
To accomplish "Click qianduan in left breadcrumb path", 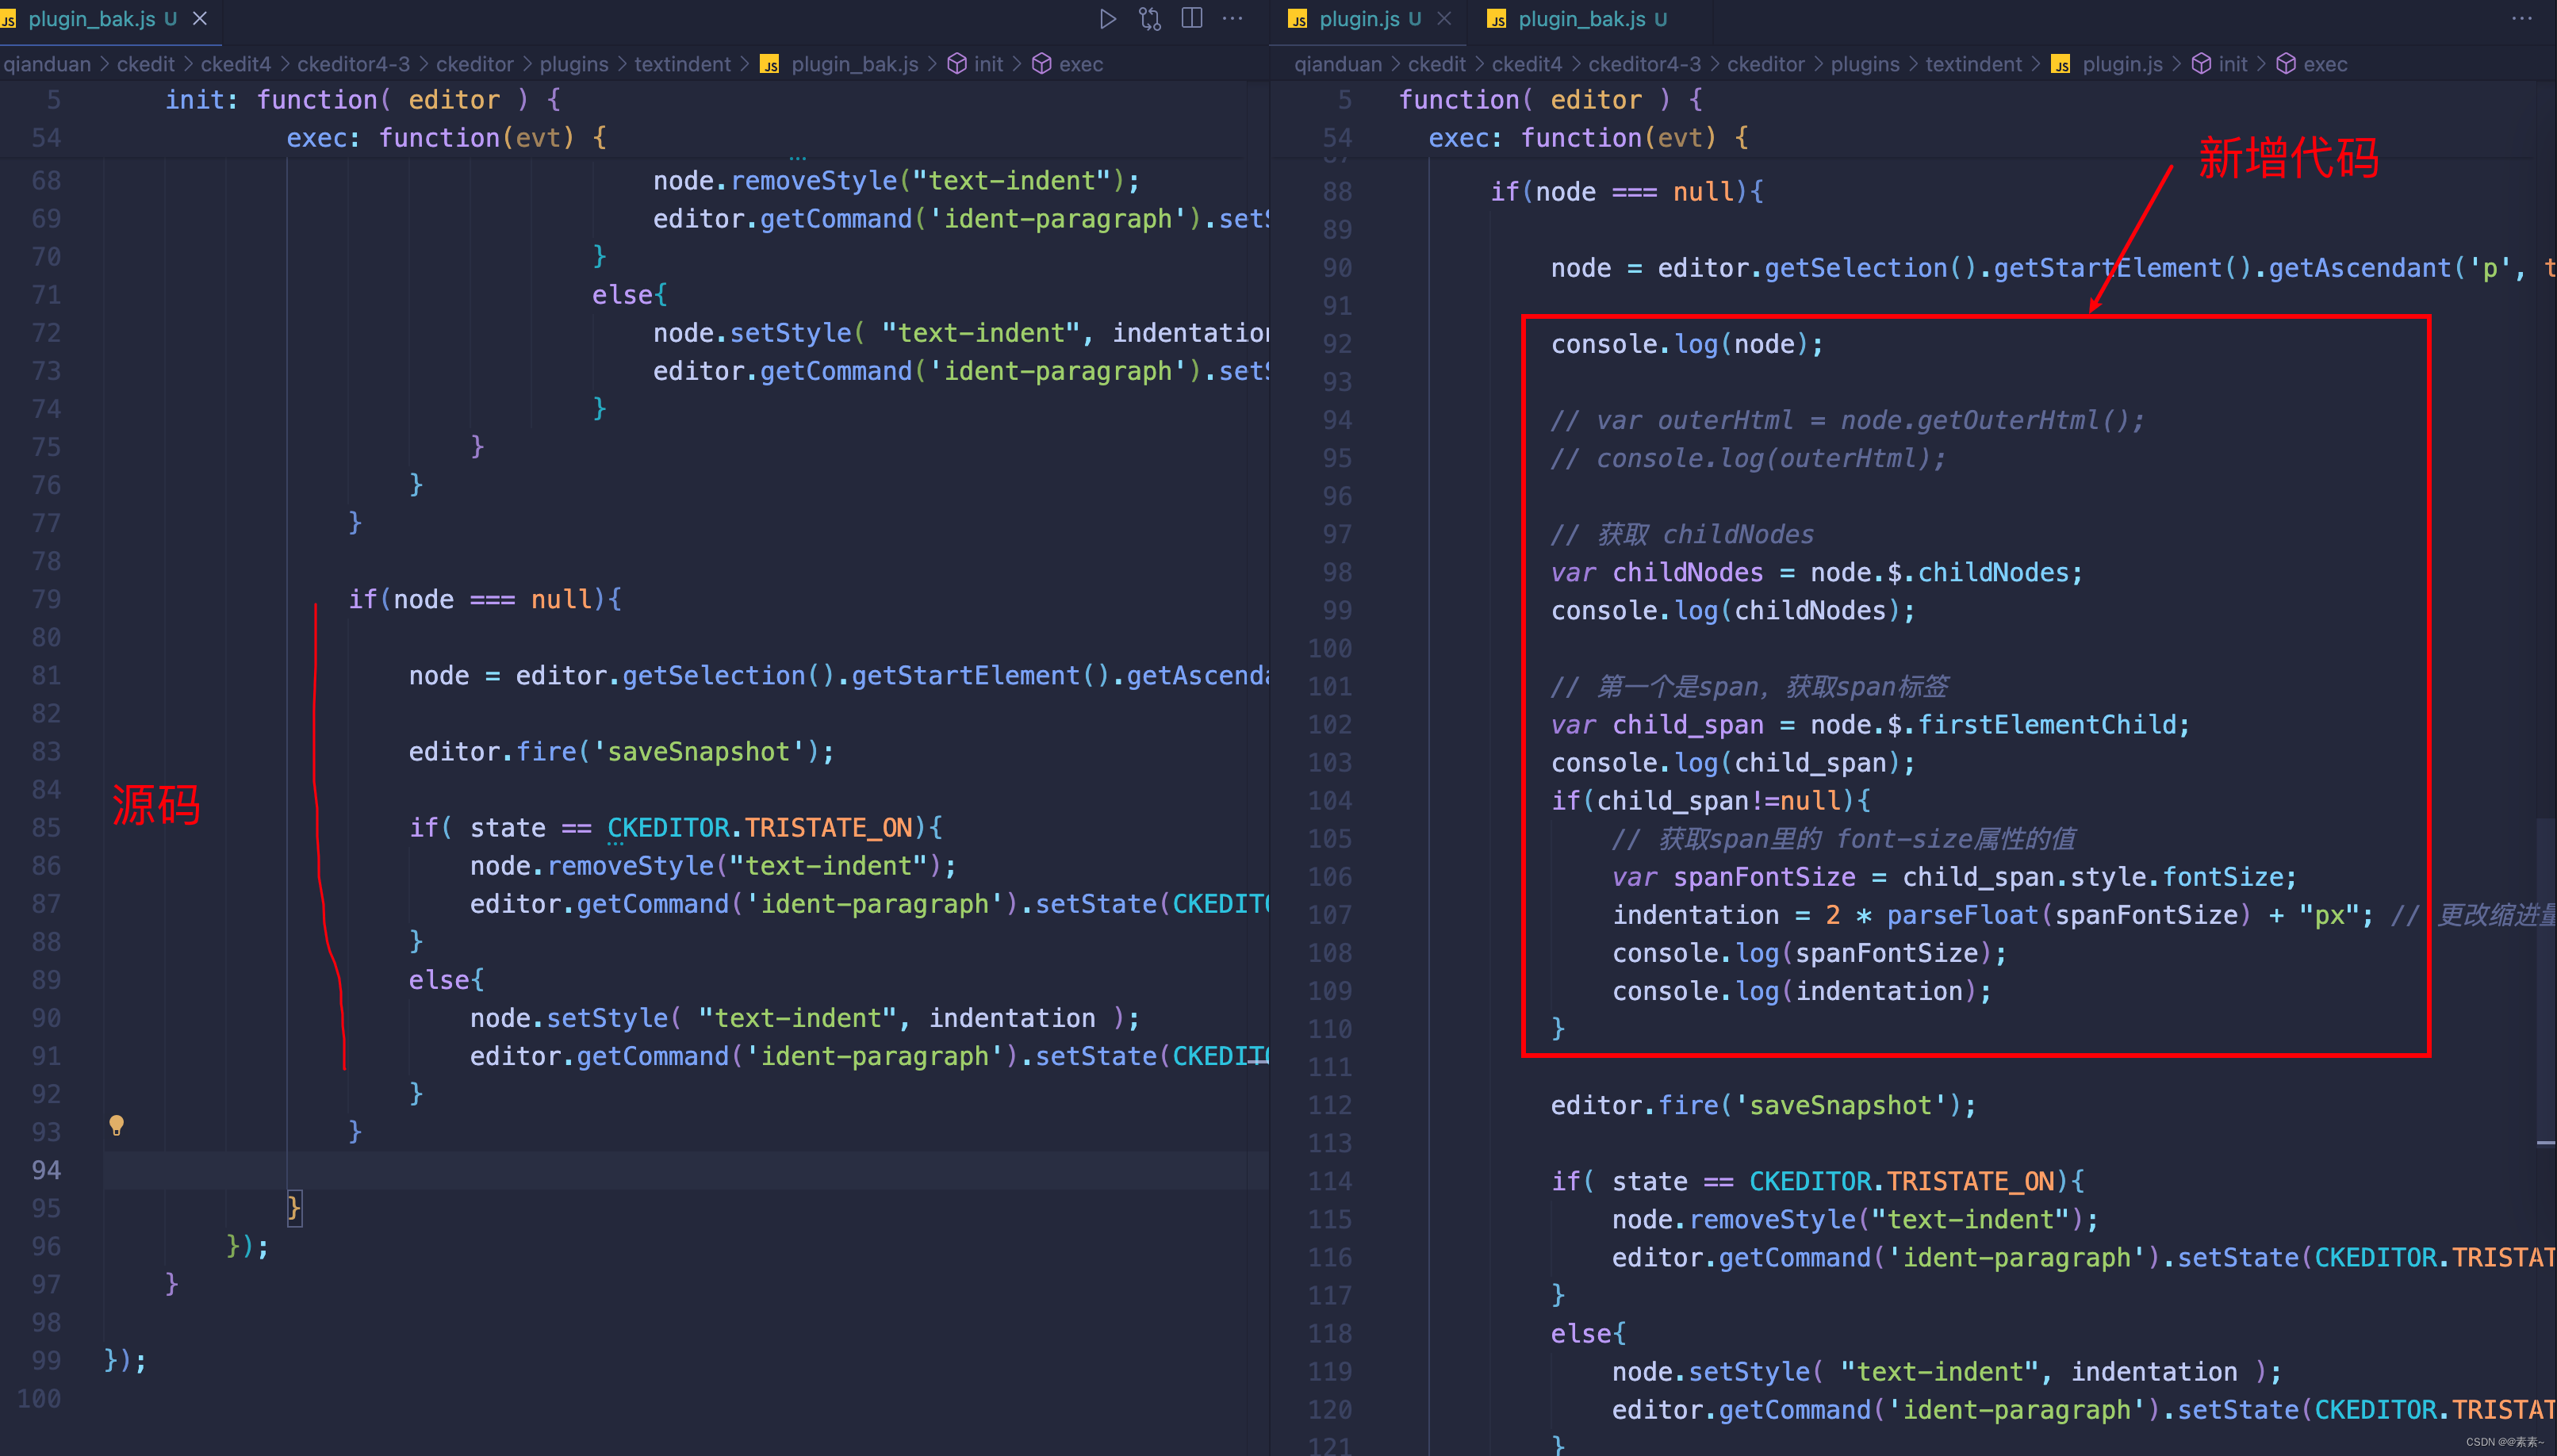I will pos(46,64).
